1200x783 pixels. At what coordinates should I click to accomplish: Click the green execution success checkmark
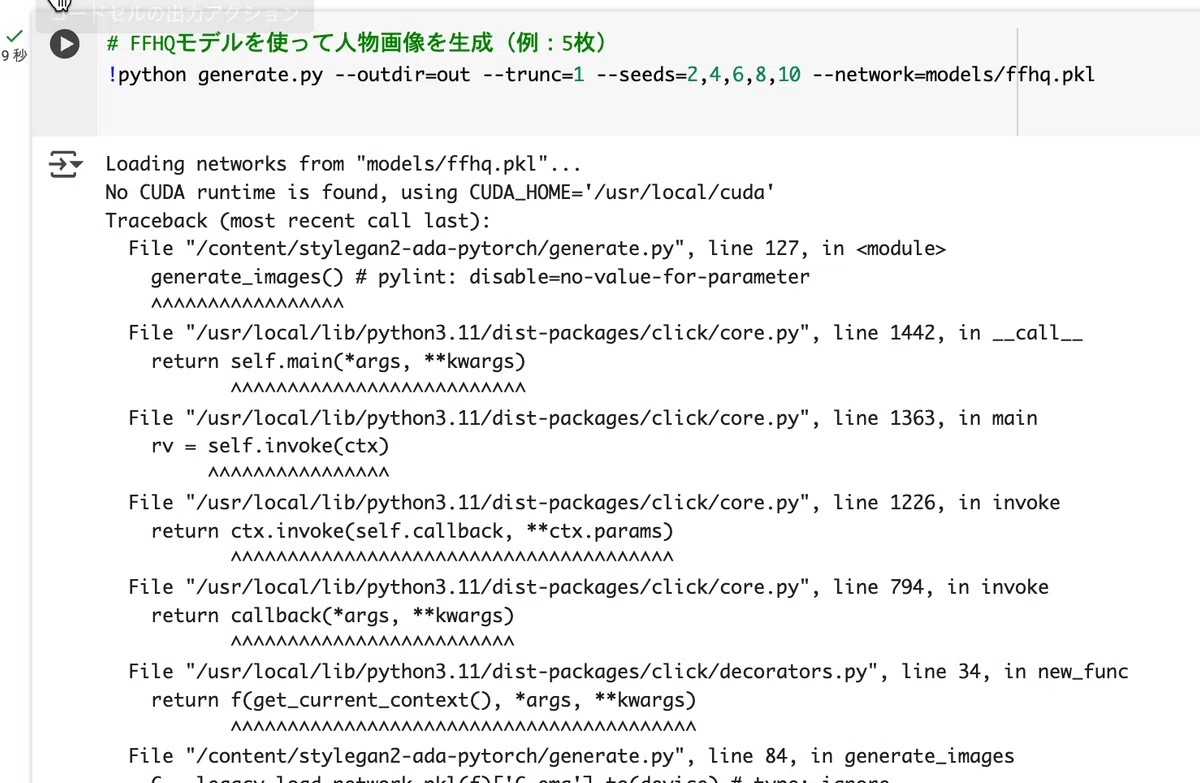tap(14, 35)
